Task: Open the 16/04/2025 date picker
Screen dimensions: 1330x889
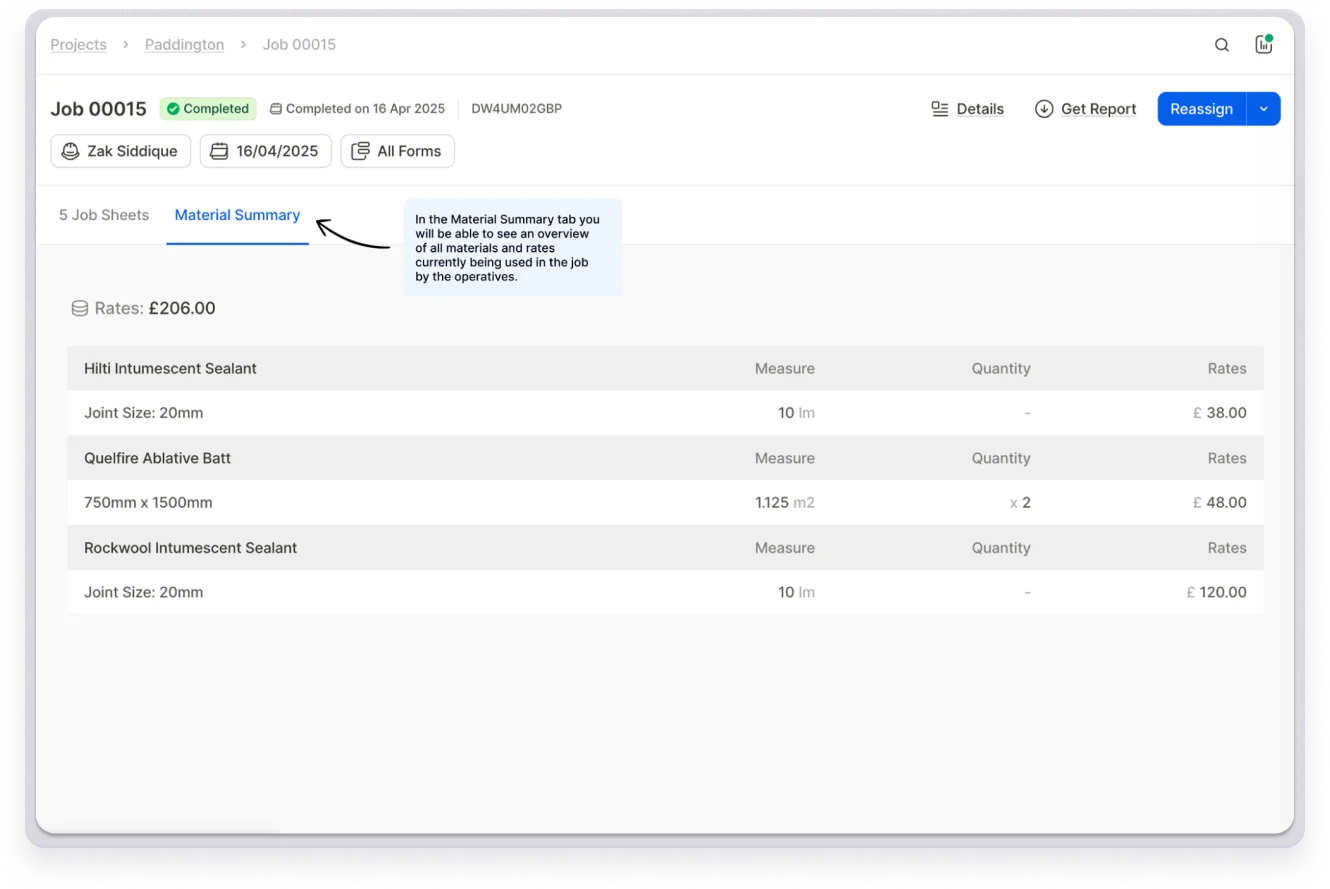Action: click(265, 151)
